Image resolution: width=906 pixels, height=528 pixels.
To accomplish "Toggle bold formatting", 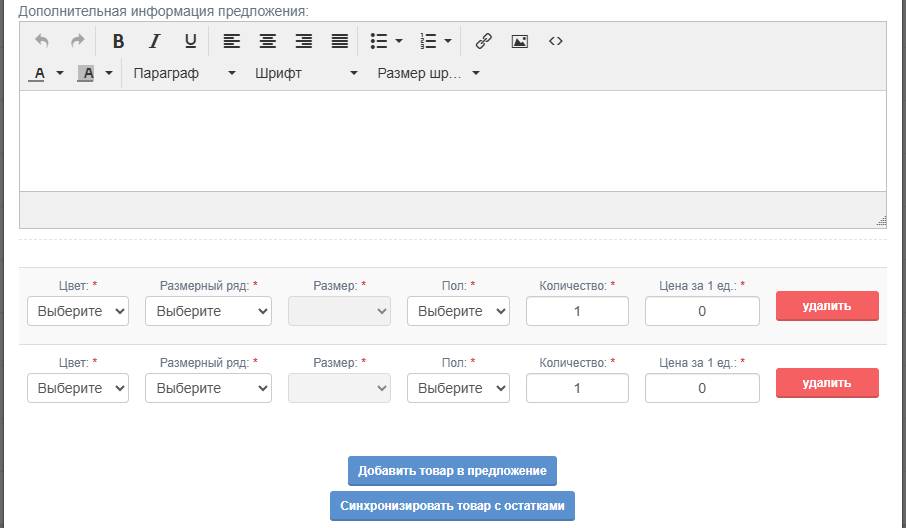I will (118, 41).
